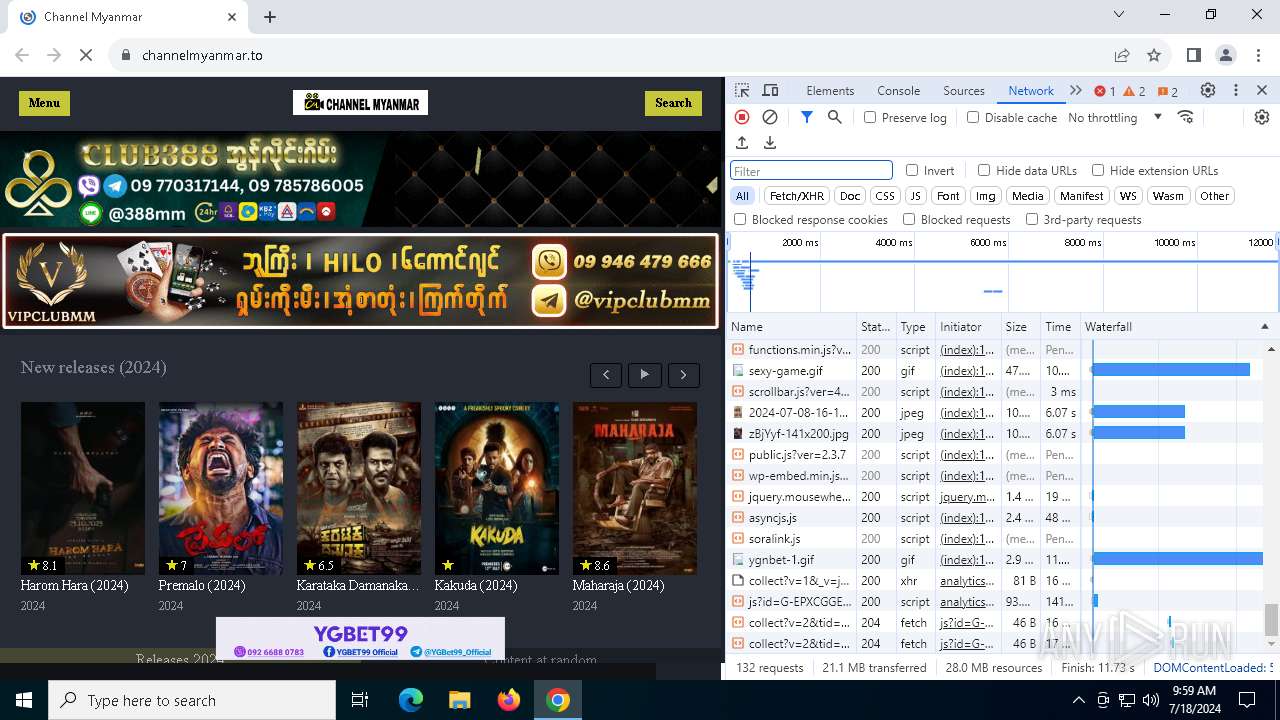Switch to the Console tab
The height and width of the screenshot is (720, 1280).
coord(898,90)
